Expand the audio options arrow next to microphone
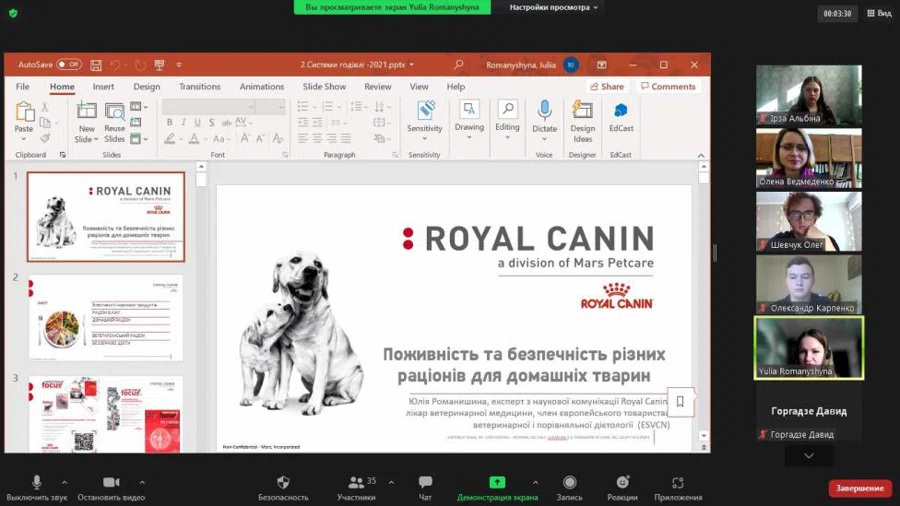This screenshot has height=506, width=900. [64, 482]
